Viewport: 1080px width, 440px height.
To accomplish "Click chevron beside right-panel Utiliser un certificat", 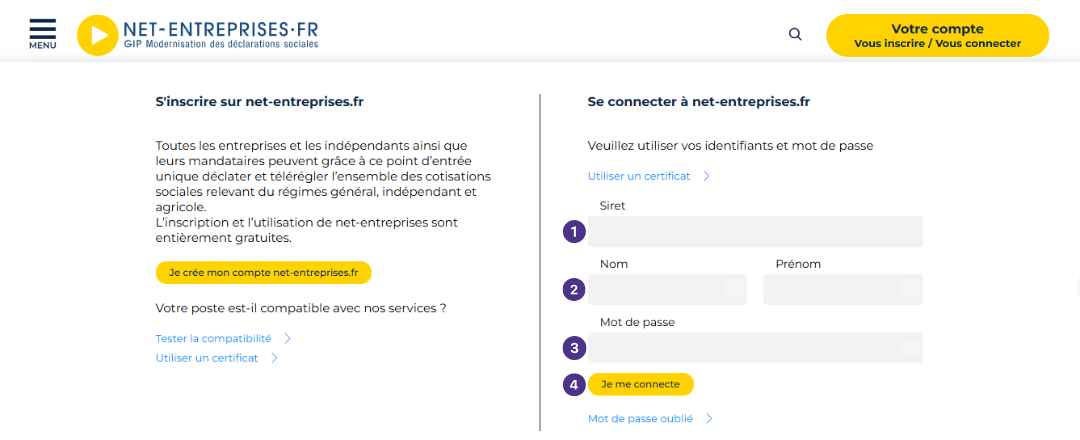I will coord(706,176).
